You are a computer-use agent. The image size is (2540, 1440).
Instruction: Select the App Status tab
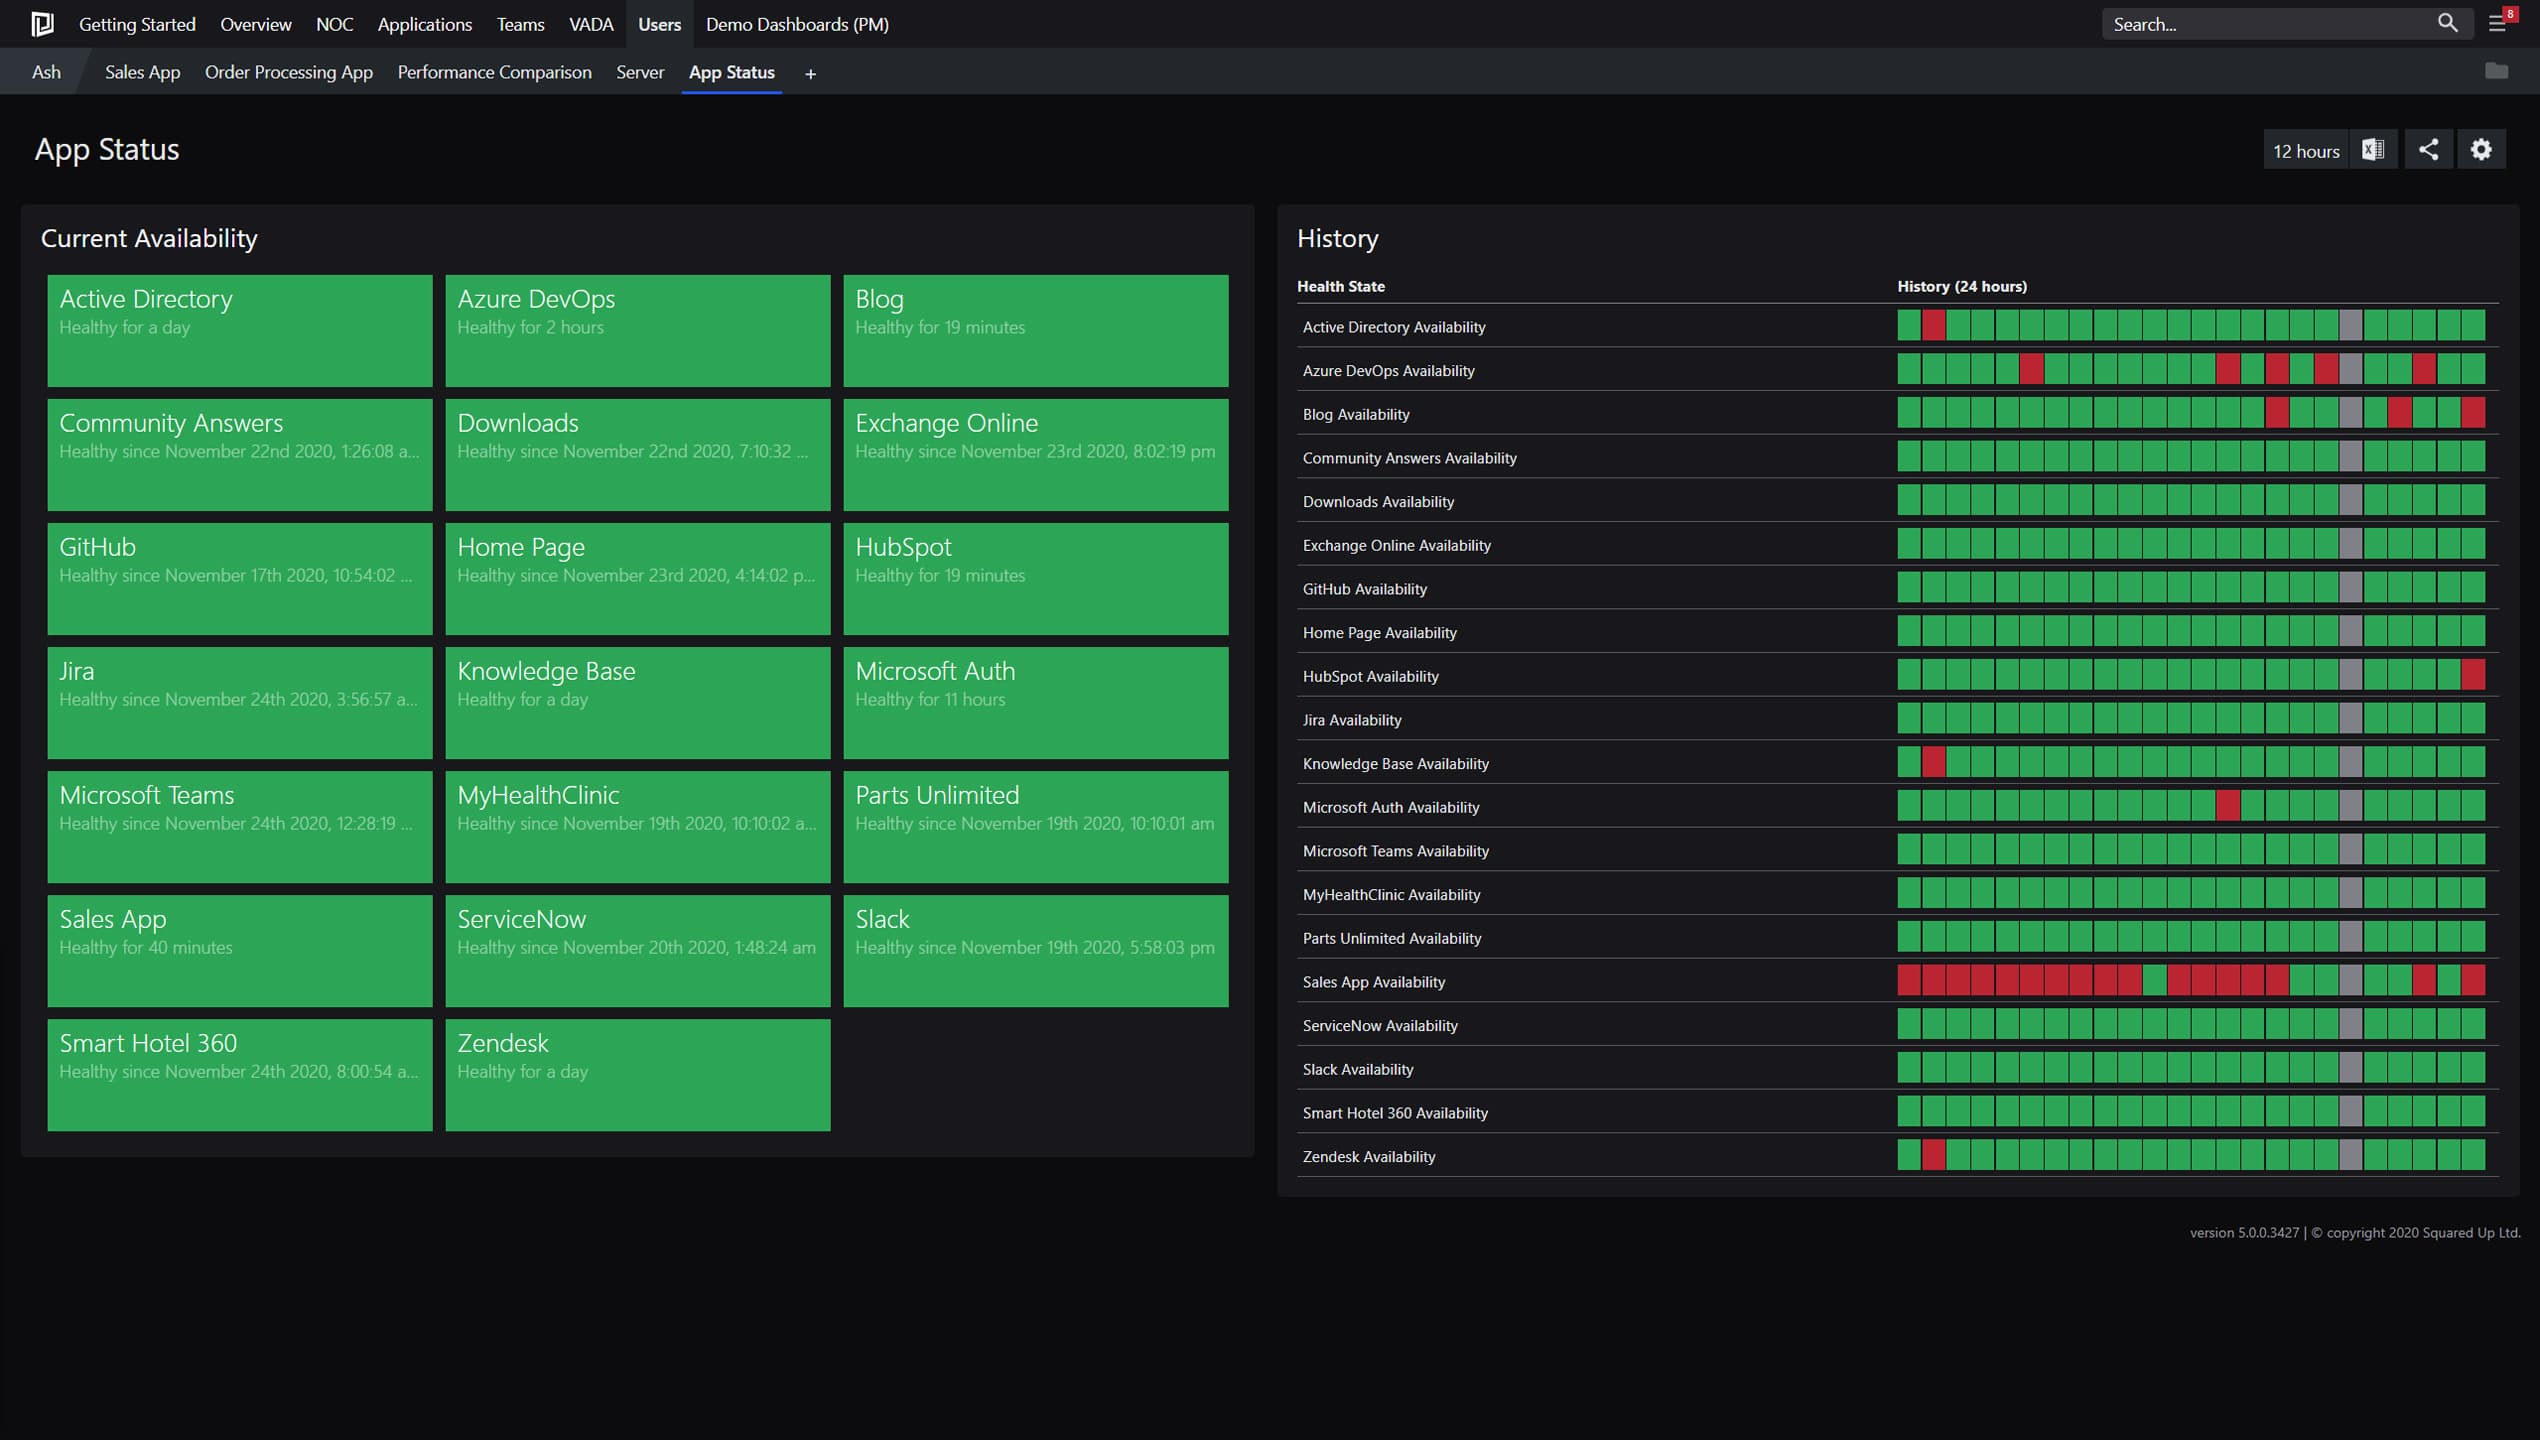click(x=732, y=72)
